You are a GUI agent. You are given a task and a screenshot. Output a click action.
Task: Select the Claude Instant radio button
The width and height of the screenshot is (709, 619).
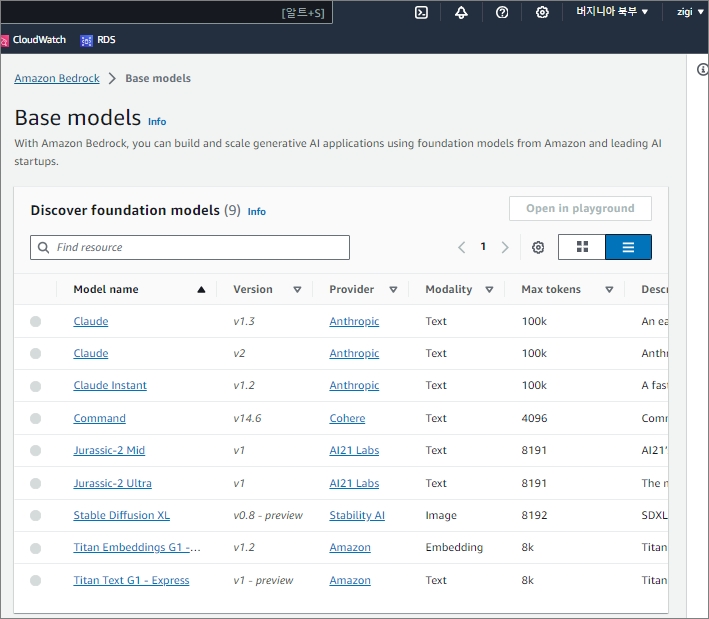(x=35, y=386)
